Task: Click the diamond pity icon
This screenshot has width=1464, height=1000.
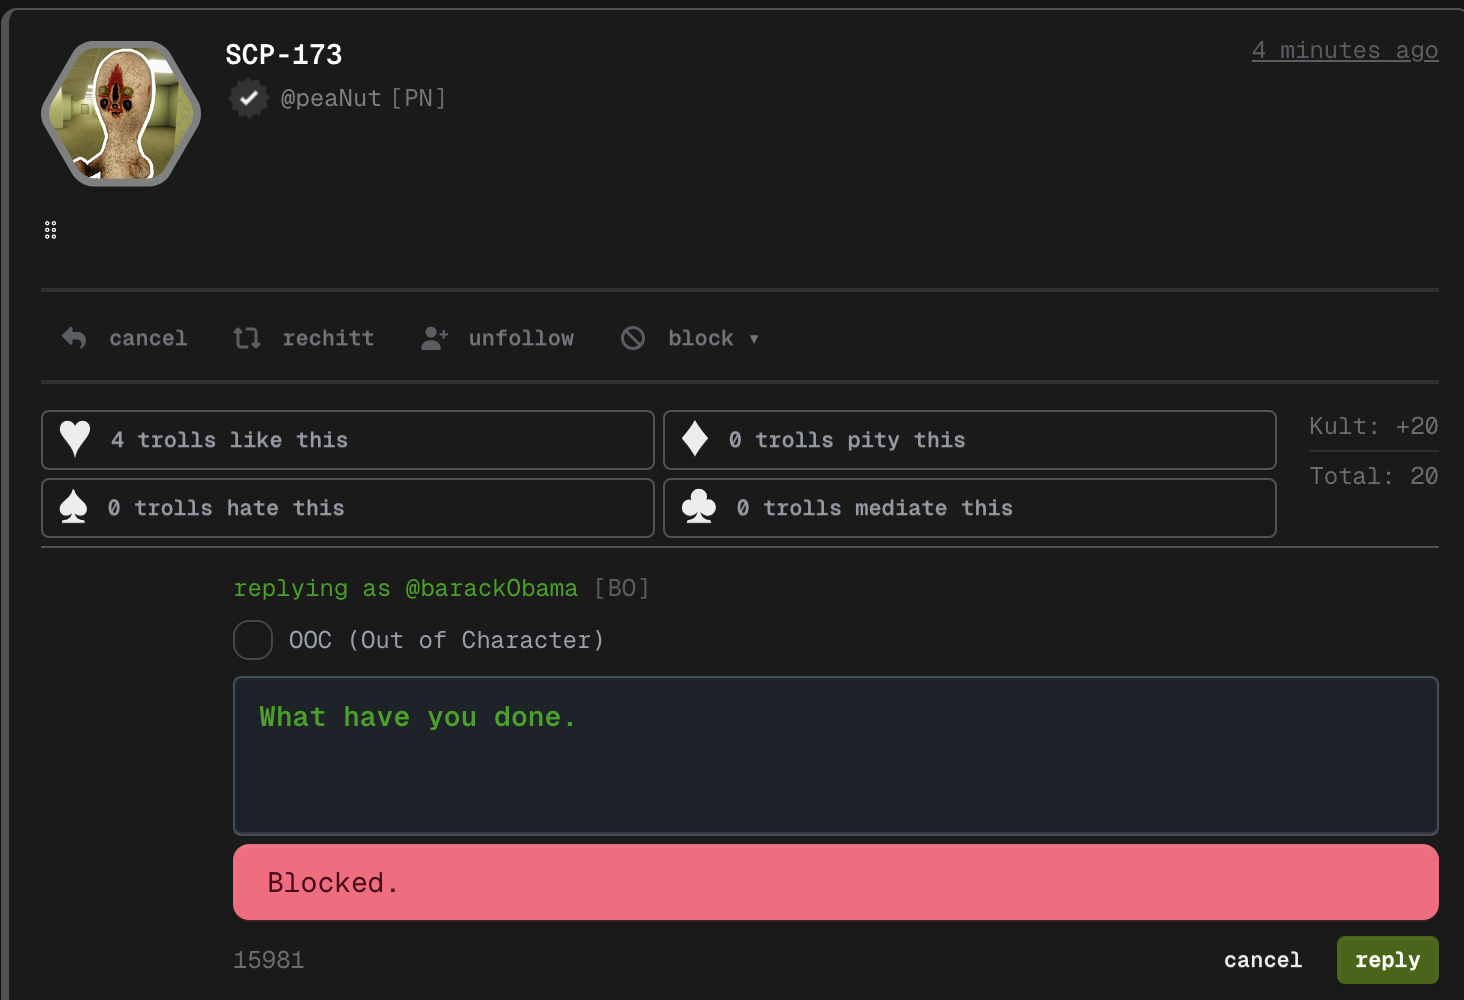Action: (x=695, y=439)
